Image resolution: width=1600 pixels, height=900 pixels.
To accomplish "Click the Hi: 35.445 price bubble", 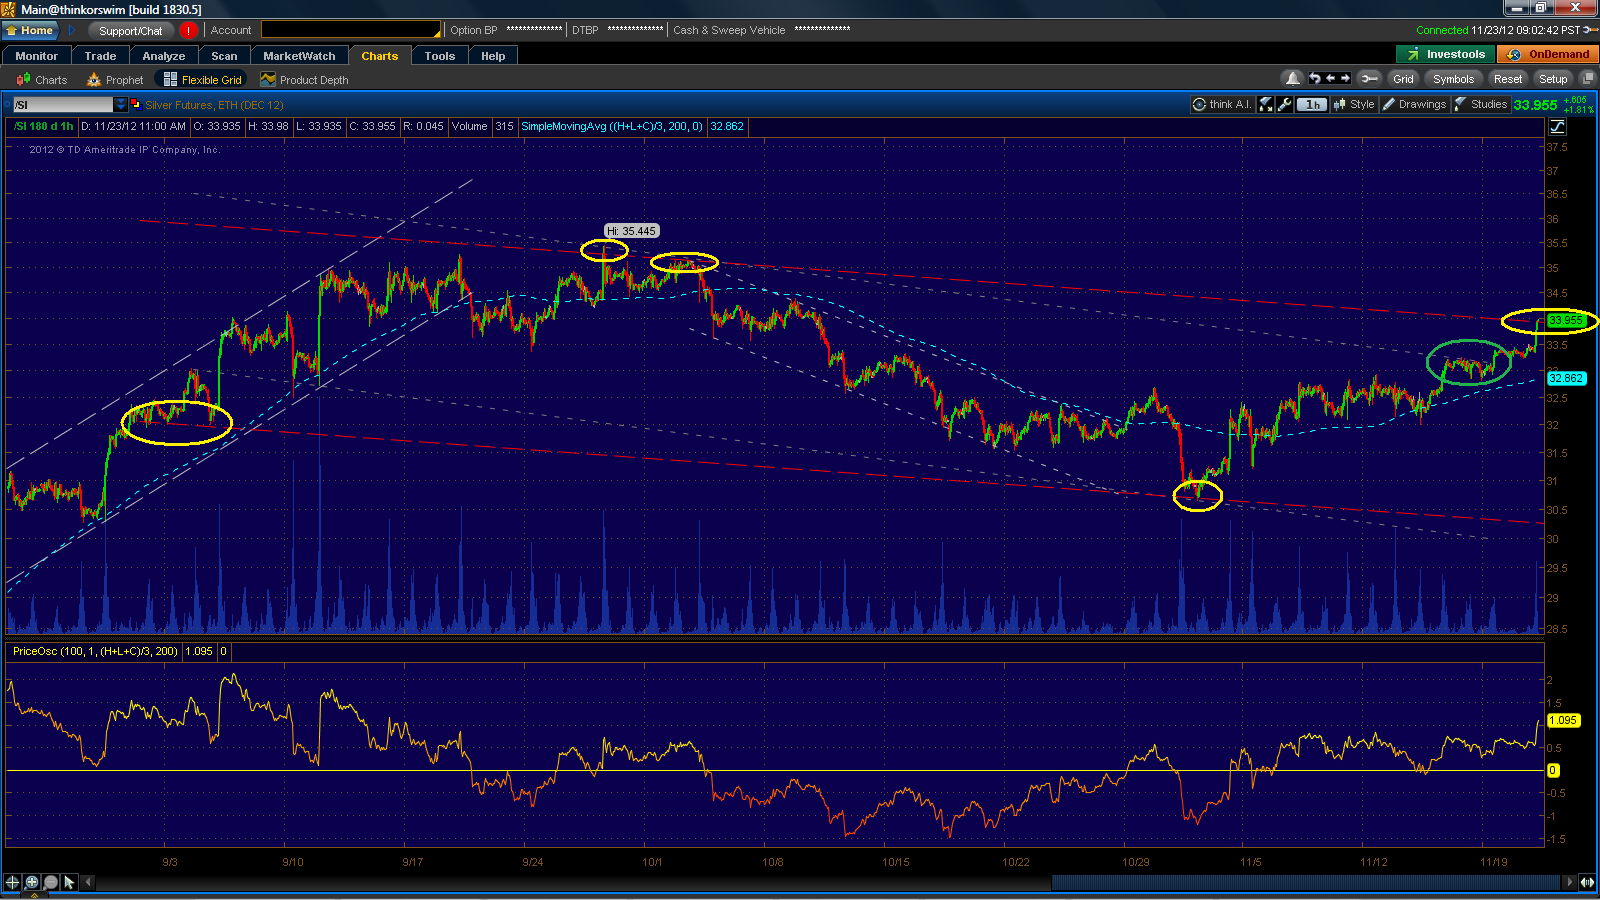I will click(631, 231).
